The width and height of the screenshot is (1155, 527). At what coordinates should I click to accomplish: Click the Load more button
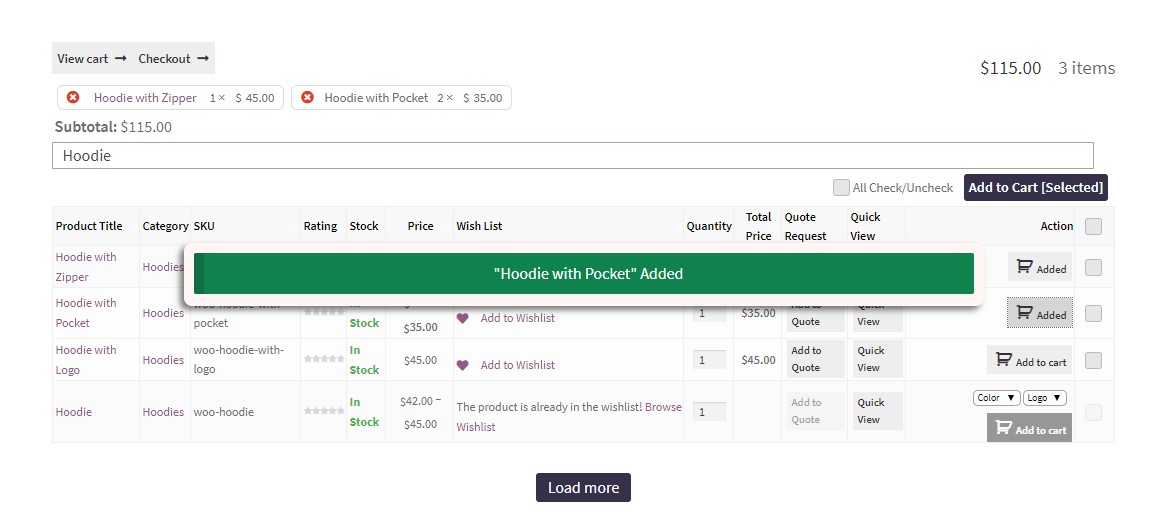583,487
